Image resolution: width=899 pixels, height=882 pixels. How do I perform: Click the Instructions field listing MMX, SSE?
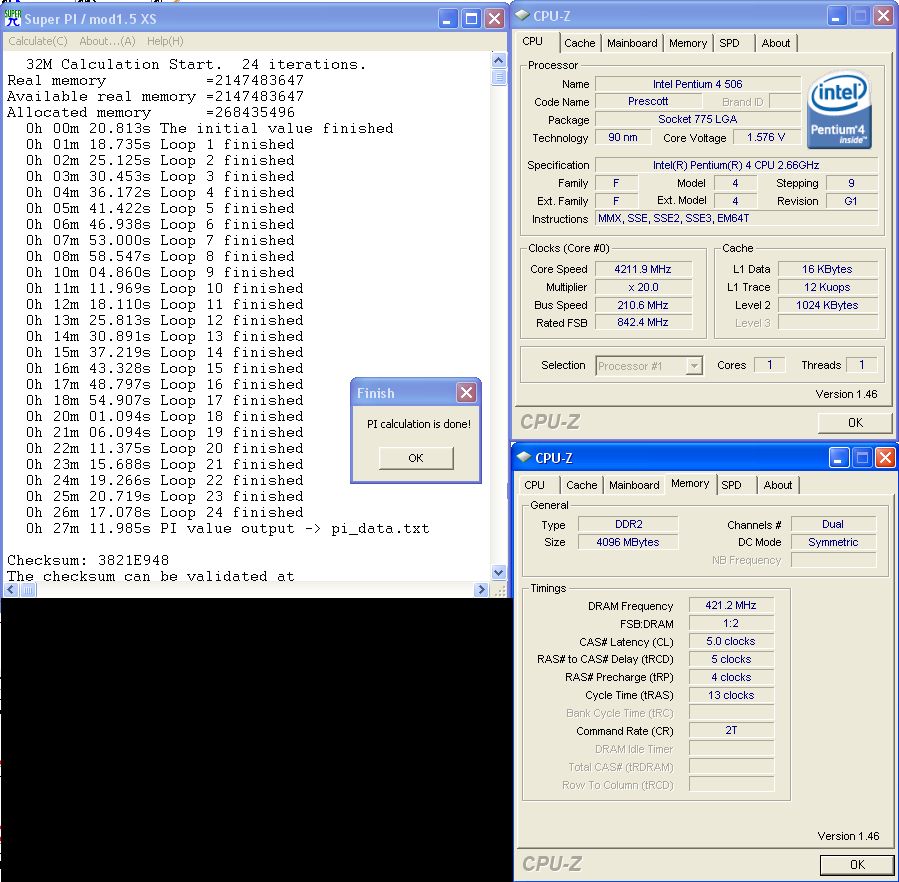pos(736,218)
